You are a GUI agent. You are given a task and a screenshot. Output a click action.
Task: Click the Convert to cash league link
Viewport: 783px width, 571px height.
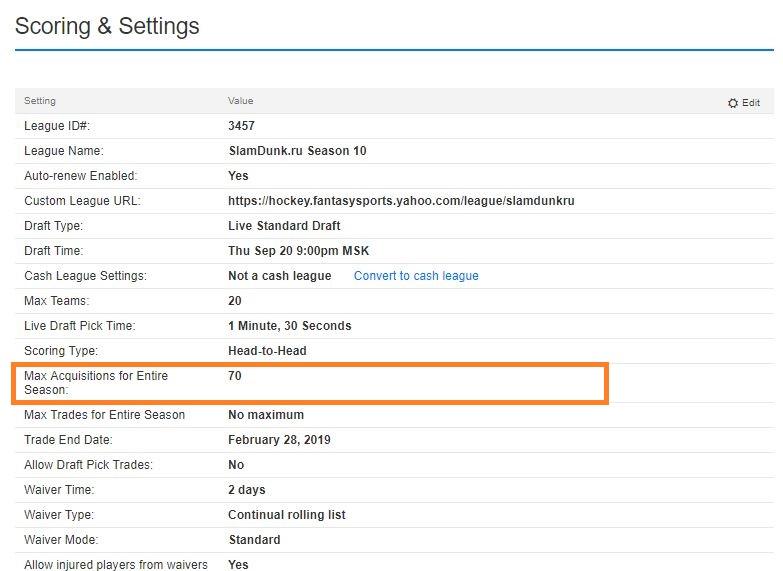point(416,276)
